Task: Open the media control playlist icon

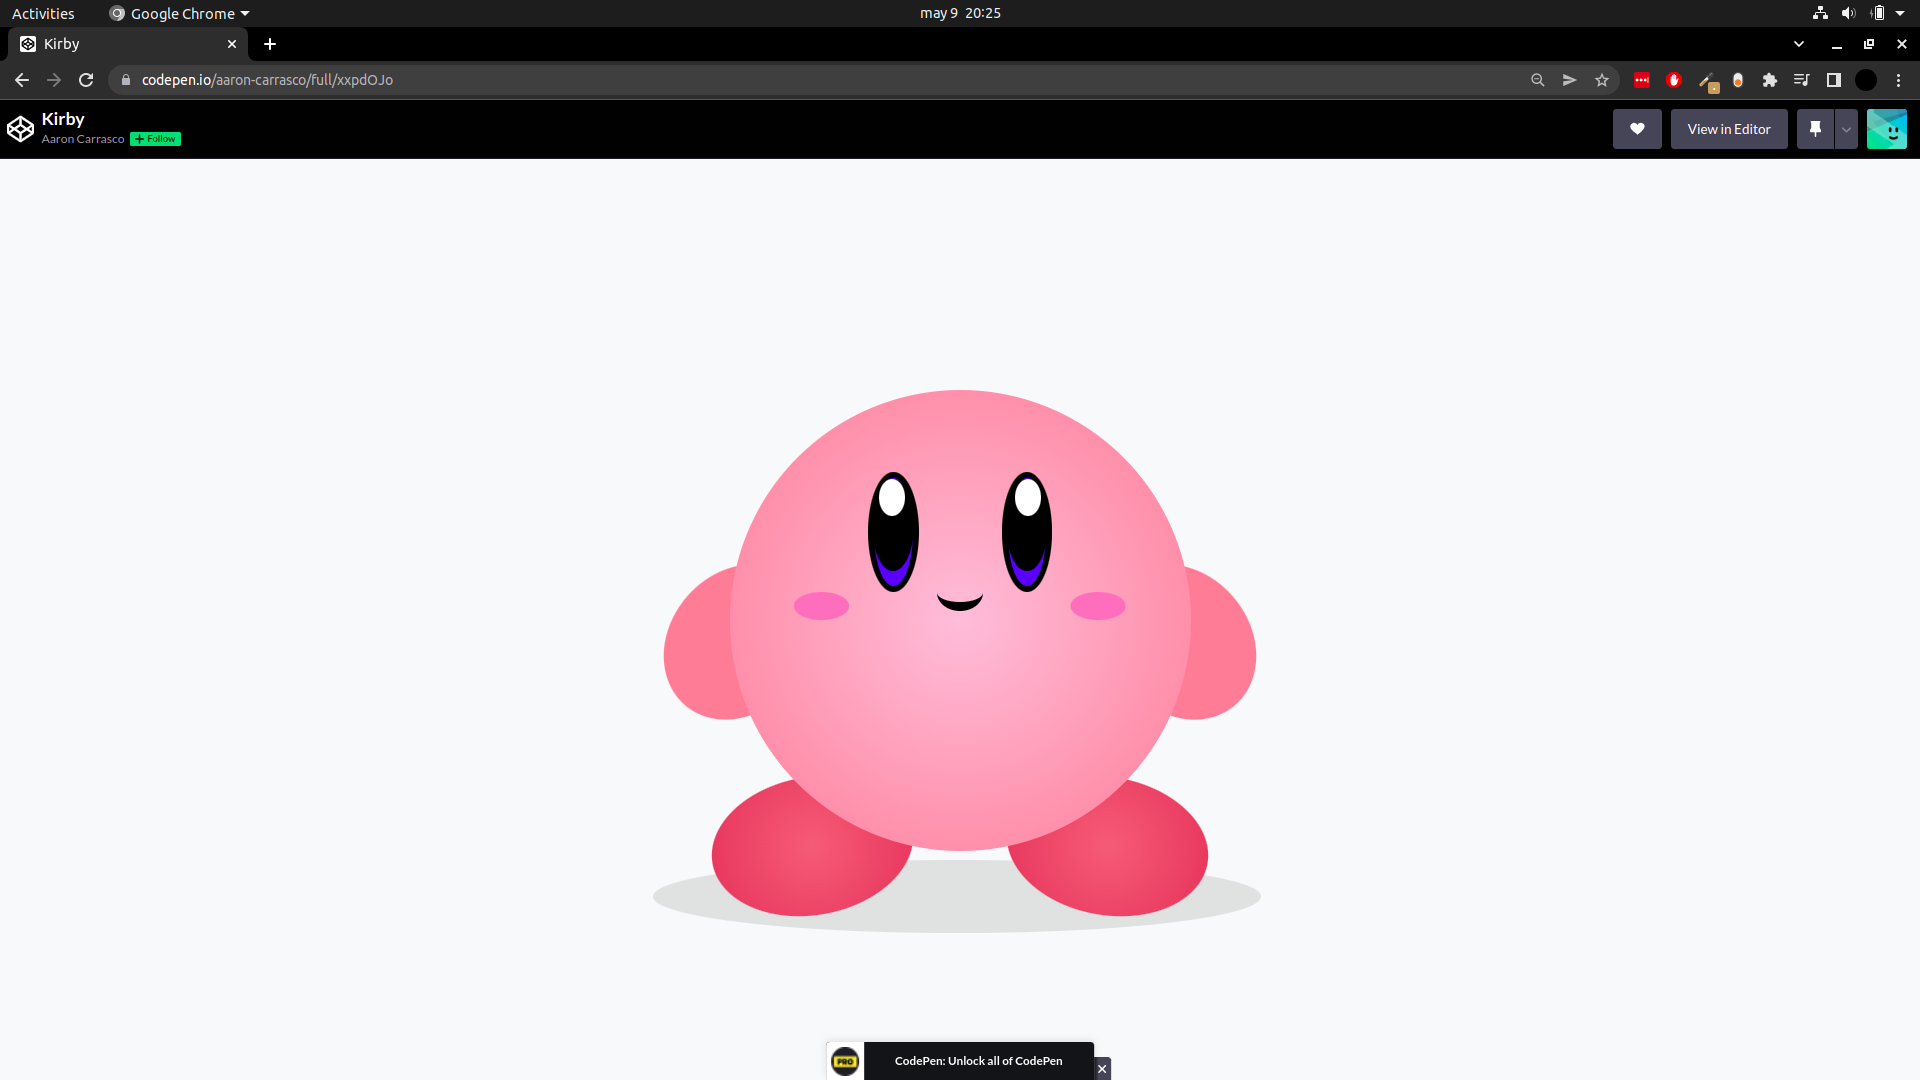Action: tap(1802, 80)
